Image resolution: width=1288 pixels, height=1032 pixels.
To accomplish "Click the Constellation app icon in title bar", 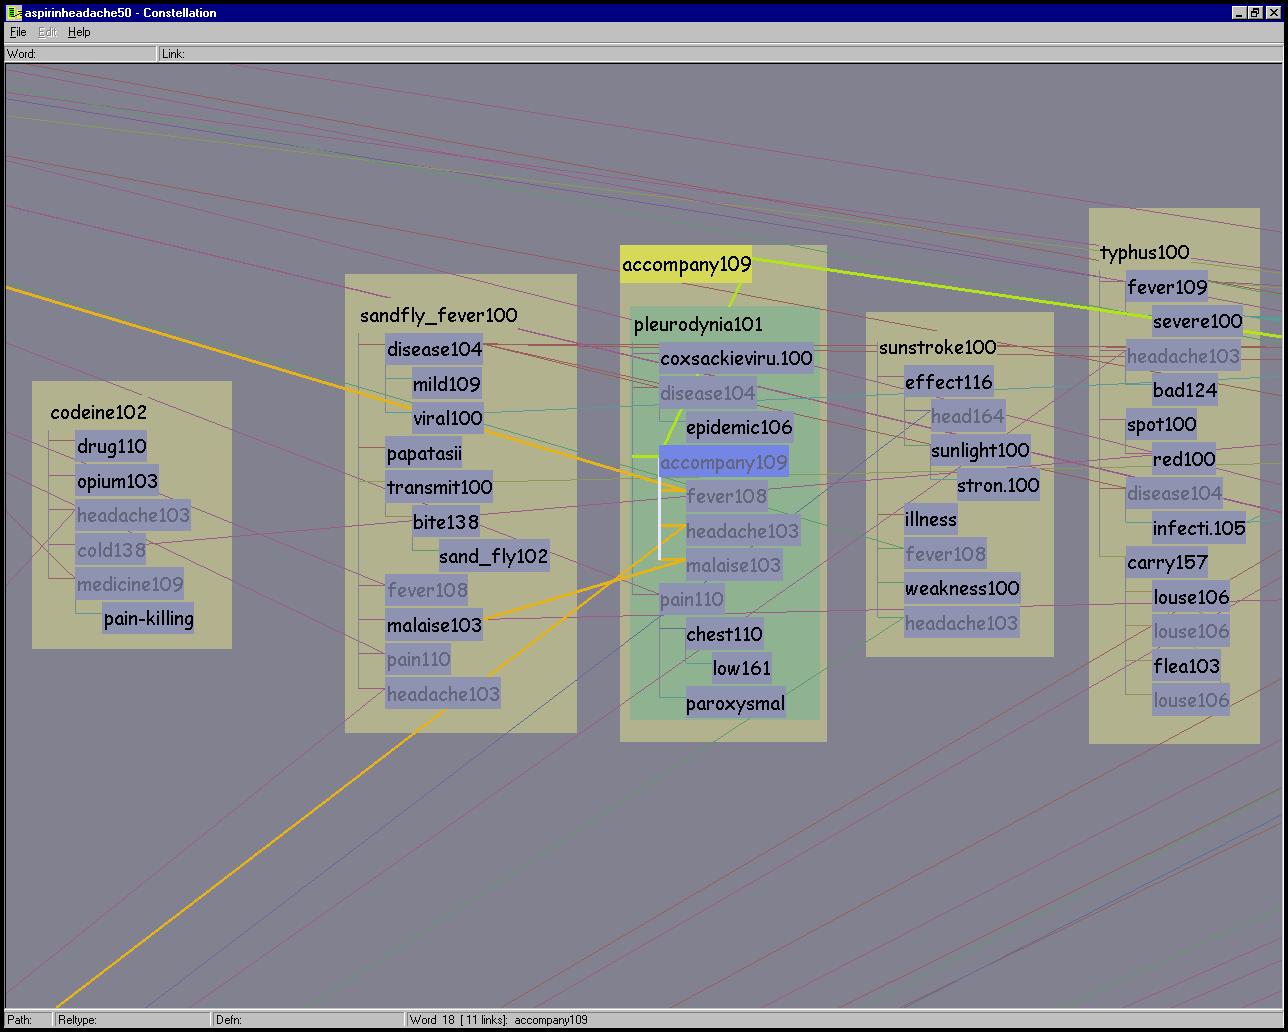I will pos(14,12).
